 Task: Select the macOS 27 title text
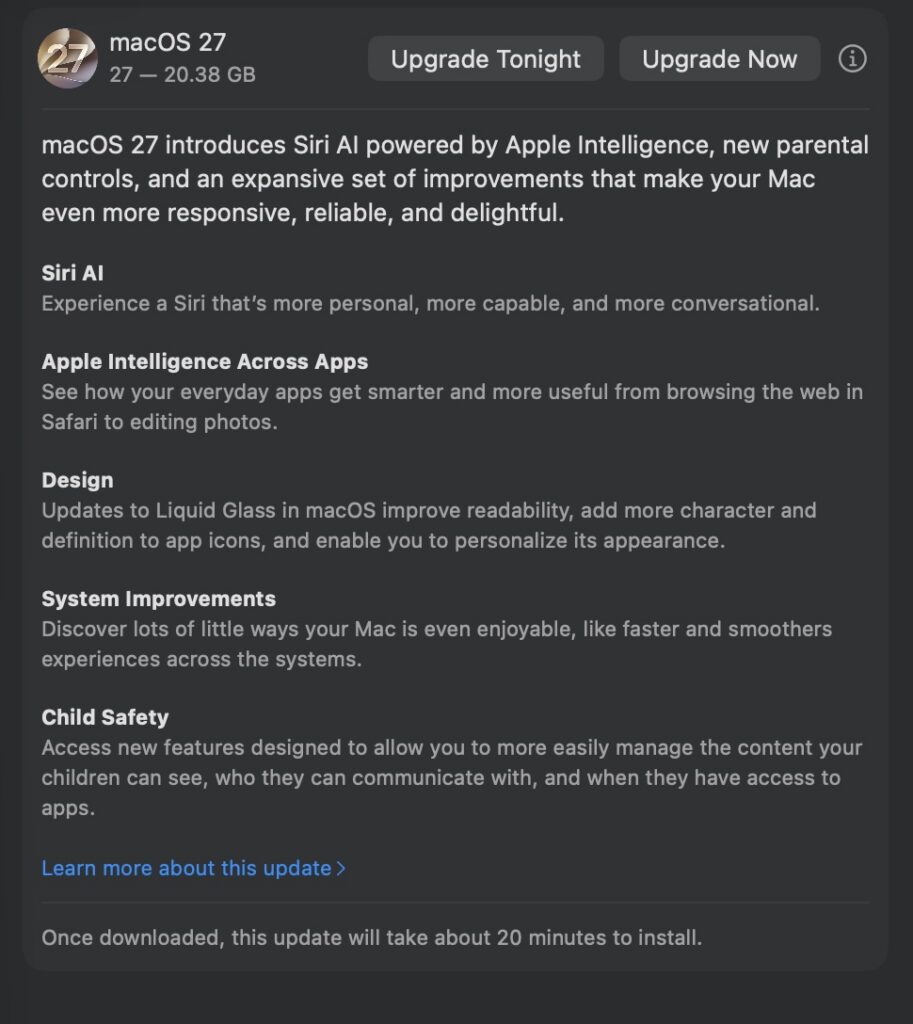pos(168,42)
